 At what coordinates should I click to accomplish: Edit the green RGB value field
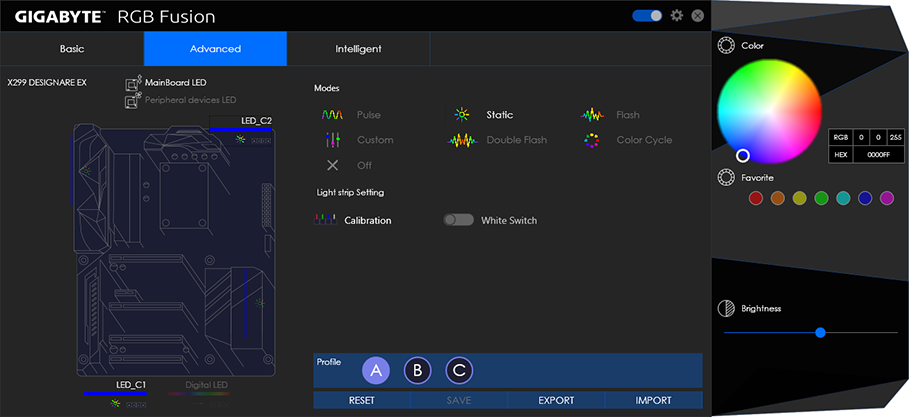click(878, 137)
